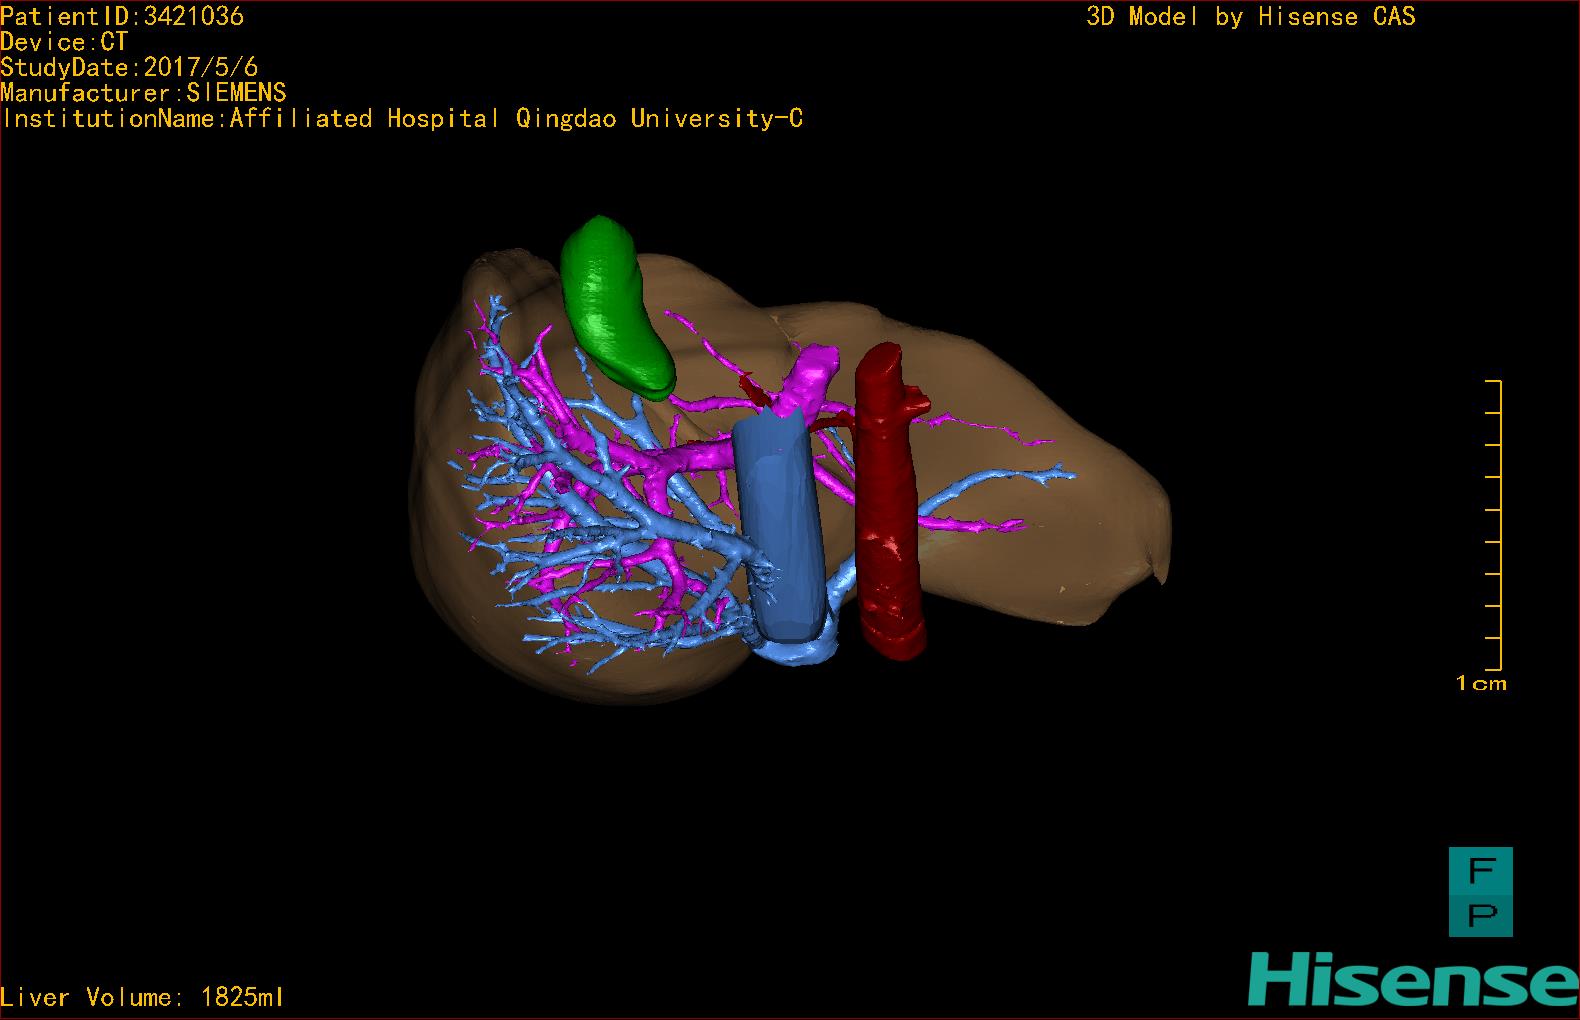The width and height of the screenshot is (1580, 1020).
Task: Click the Manufacturer SIEMENS label
Action: click(x=143, y=93)
